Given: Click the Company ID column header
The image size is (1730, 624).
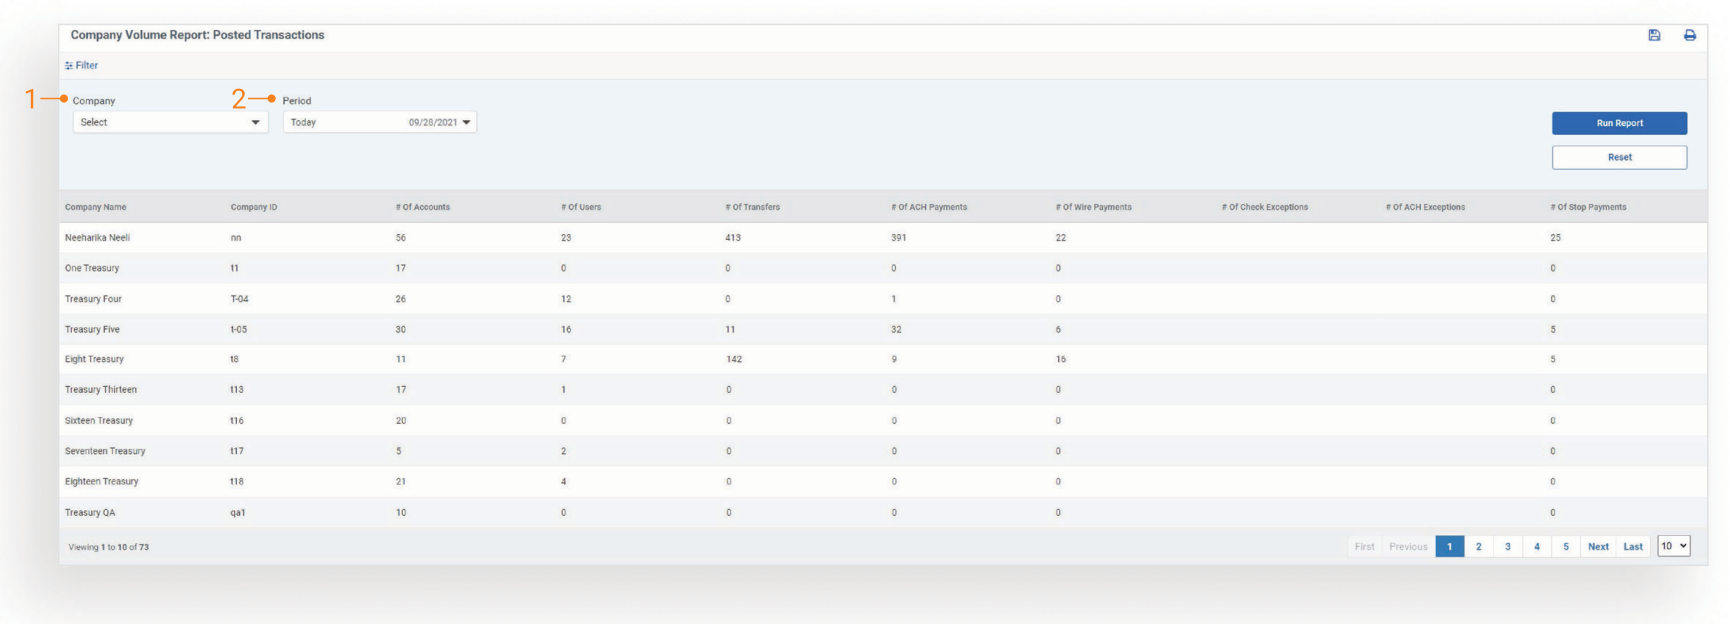Looking at the screenshot, I should pos(254,207).
